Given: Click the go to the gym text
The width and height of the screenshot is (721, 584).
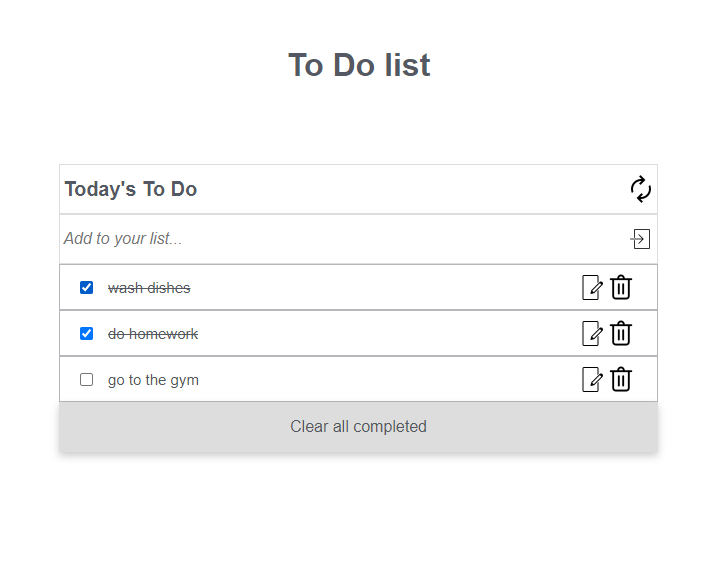Looking at the screenshot, I should click(153, 380).
